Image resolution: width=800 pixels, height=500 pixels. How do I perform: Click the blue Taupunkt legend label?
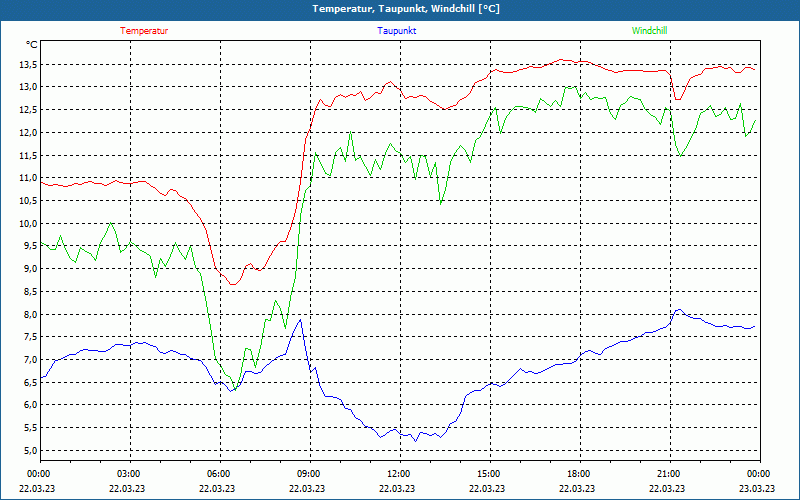pyautogui.click(x=396, y=31)
